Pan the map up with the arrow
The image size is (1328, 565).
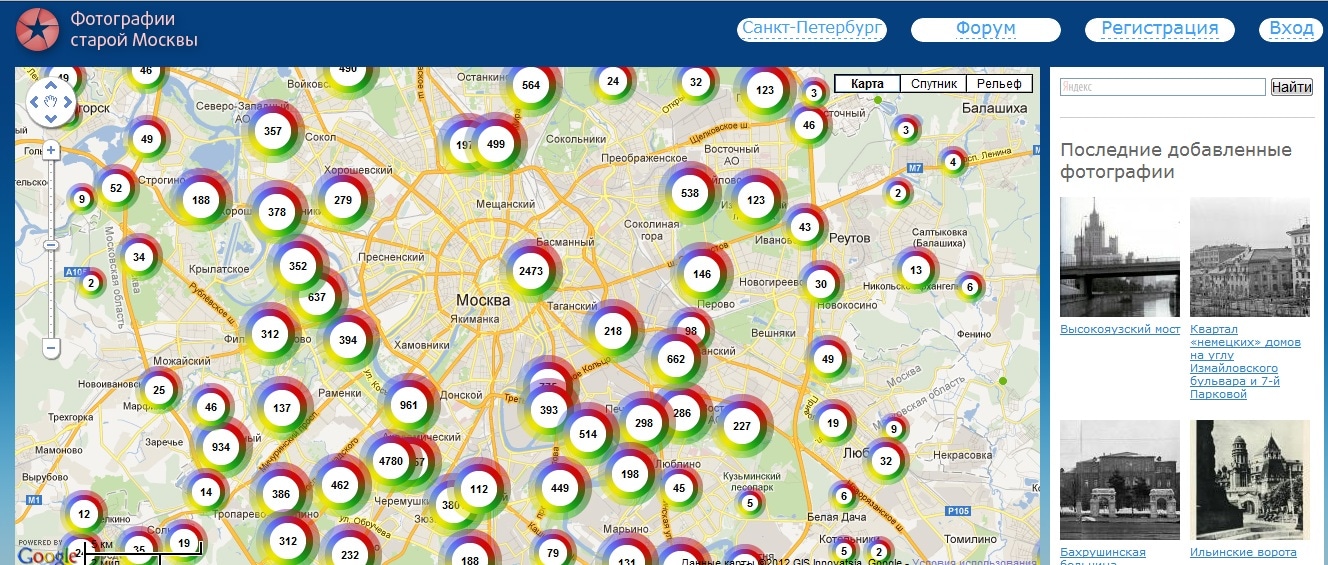[51, 85]
